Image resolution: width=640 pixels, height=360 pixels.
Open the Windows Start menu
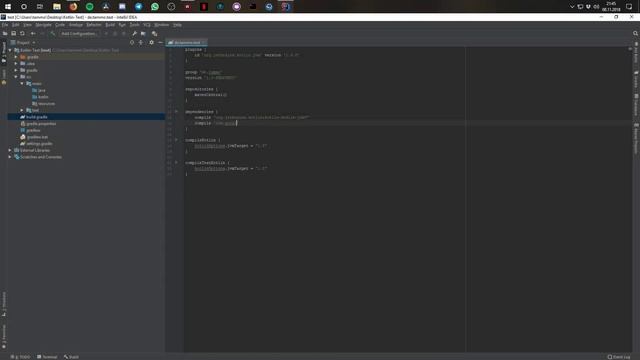click(x=8, y=7)
